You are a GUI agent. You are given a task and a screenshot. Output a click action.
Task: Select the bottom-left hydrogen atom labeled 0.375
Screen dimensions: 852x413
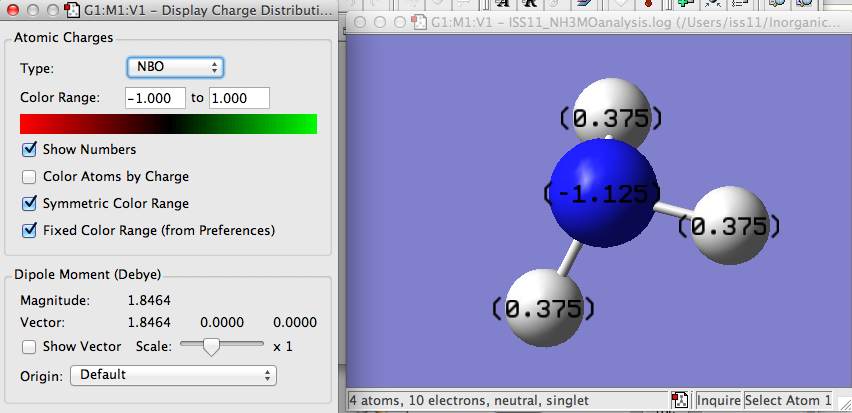pyautogui.click(x=544, y=308)
